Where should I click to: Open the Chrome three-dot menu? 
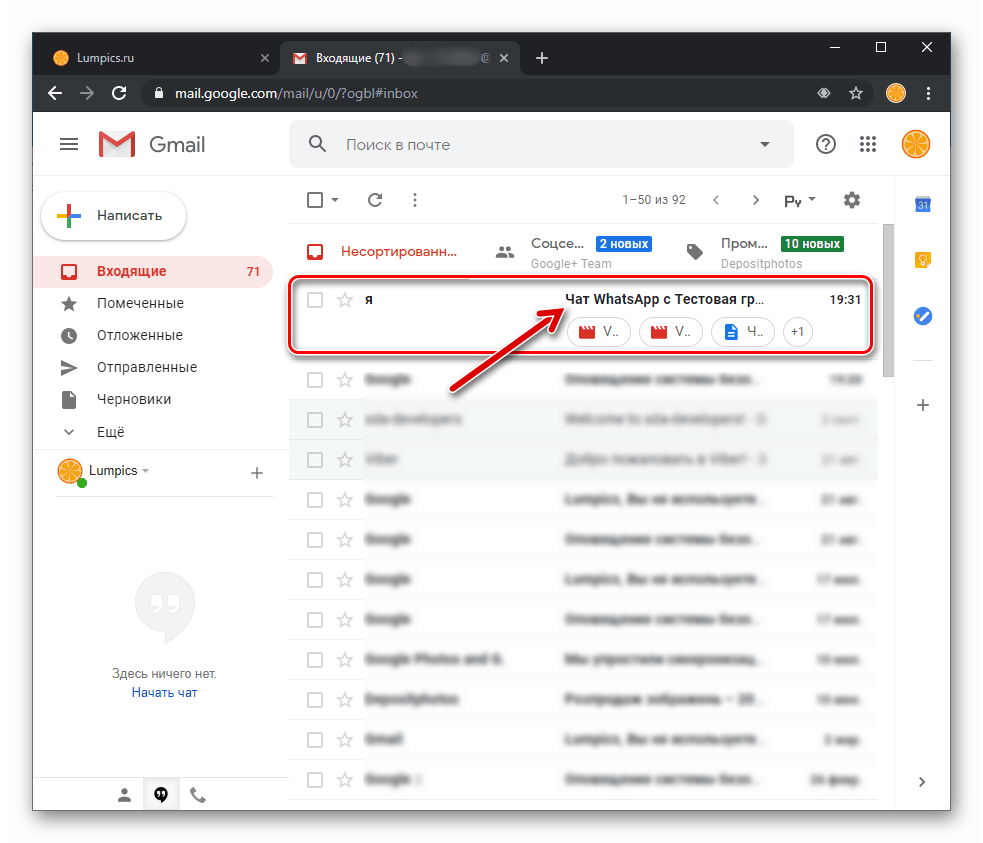(x=928, y=93)
